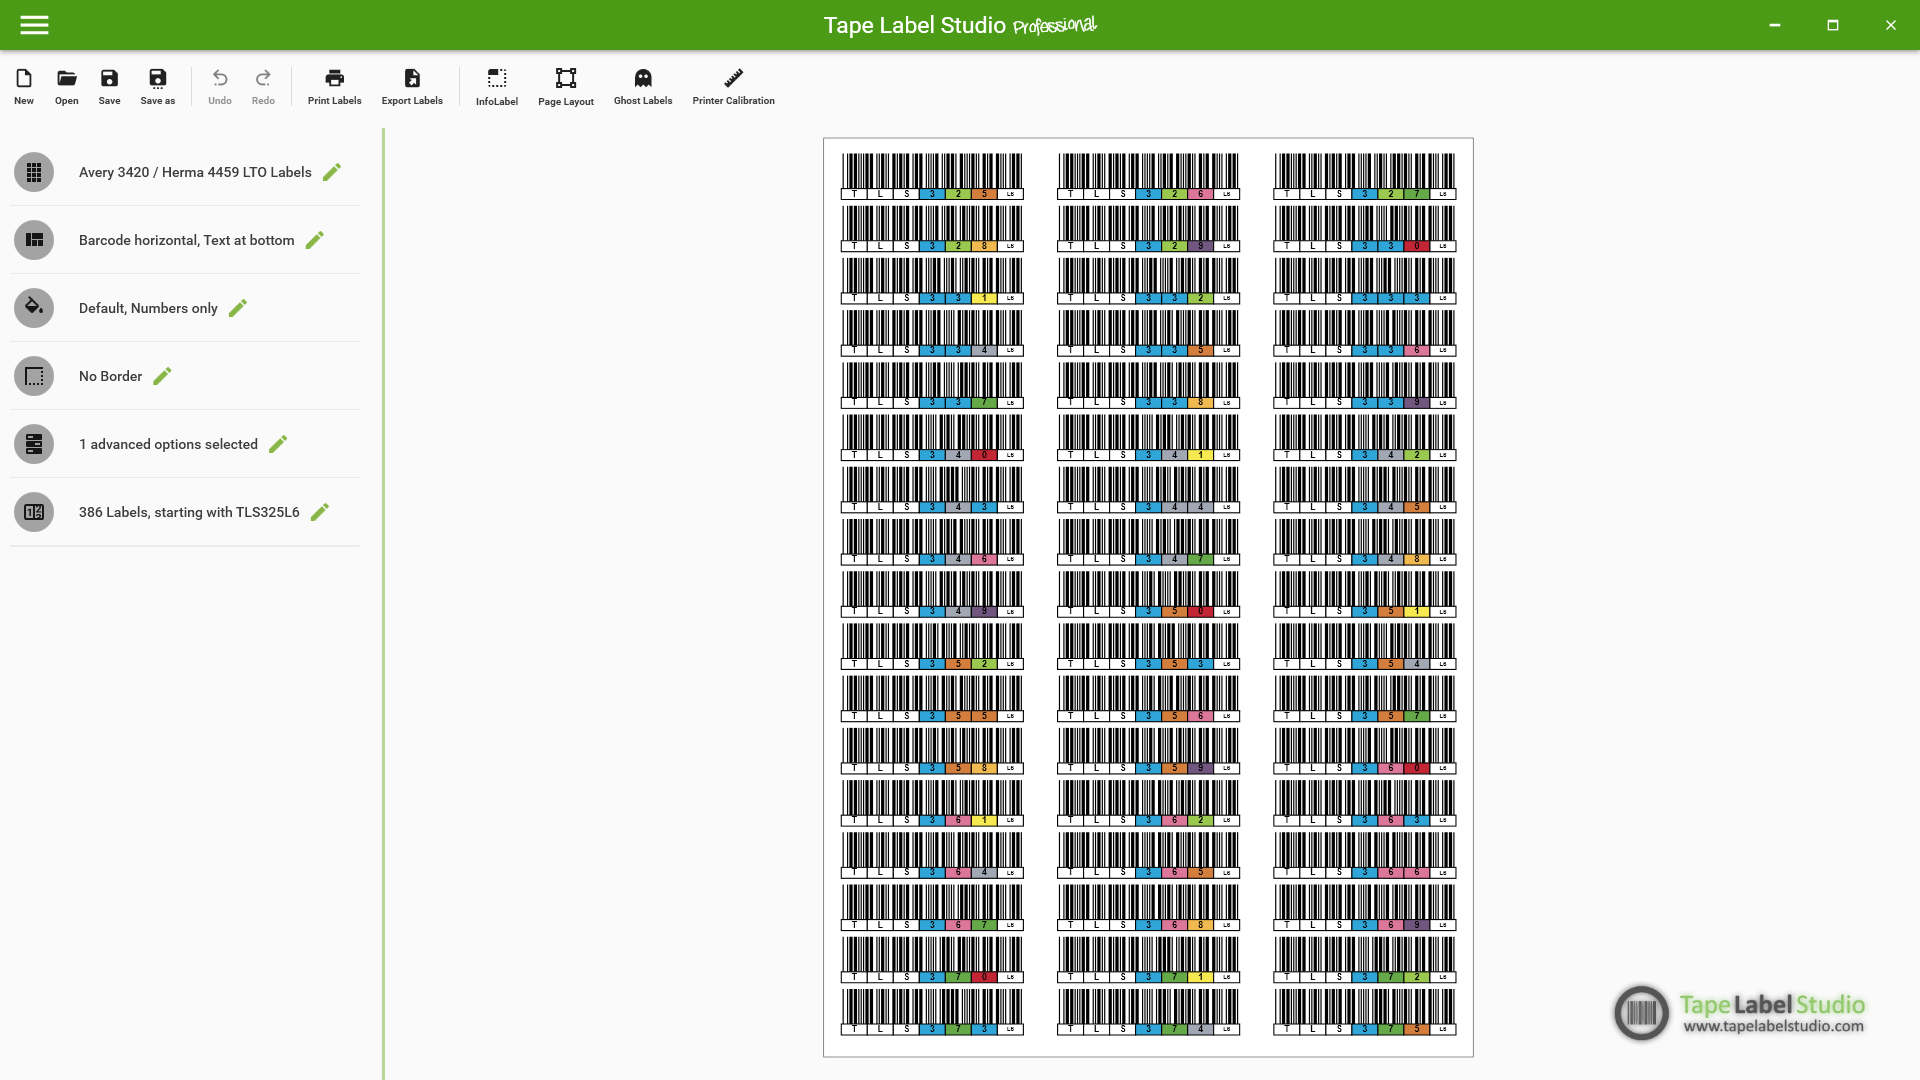Click the first barcode label in preview
Image resolution: width=1920 pixels, height=1080 pixels.
(932, 176)
